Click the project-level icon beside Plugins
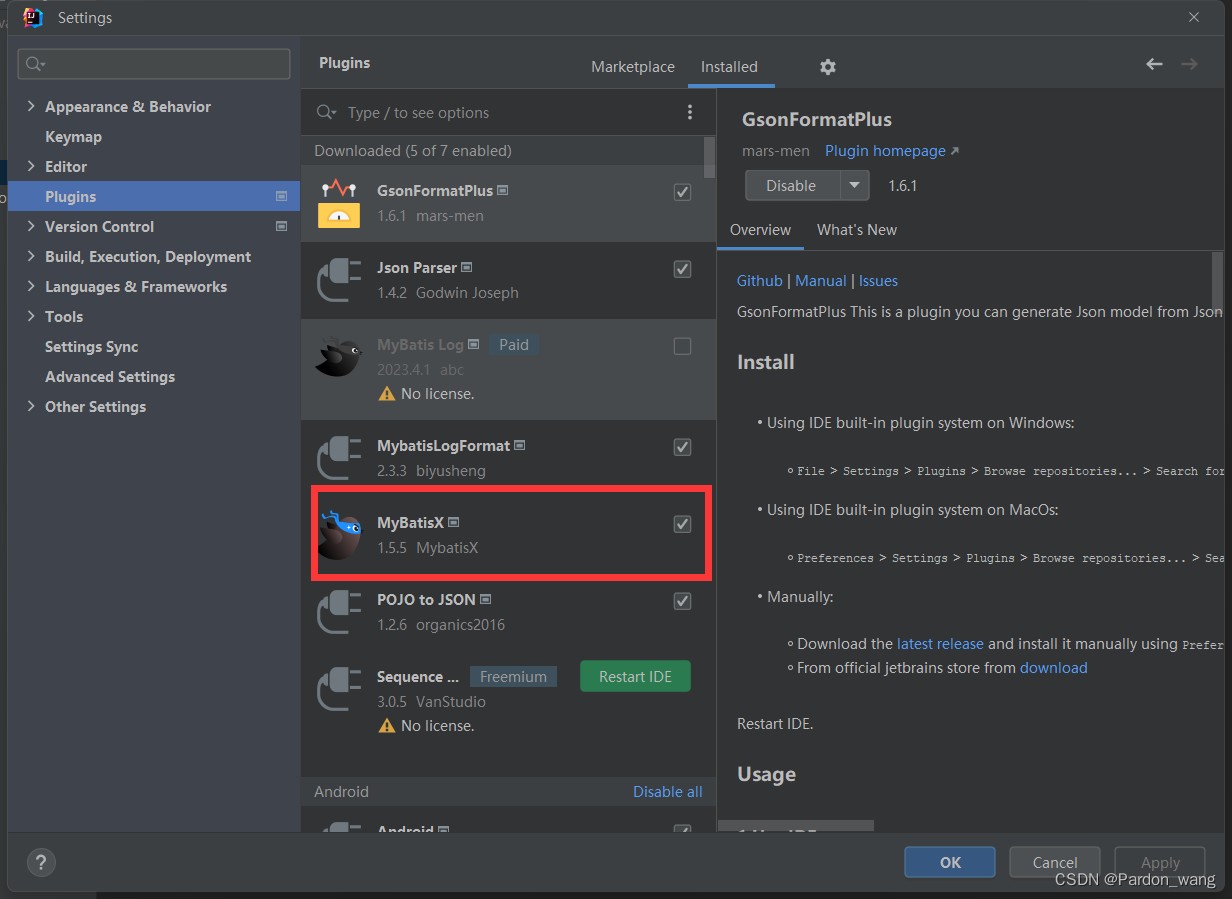The image size is (1232, 899). [x=282, y=197]
